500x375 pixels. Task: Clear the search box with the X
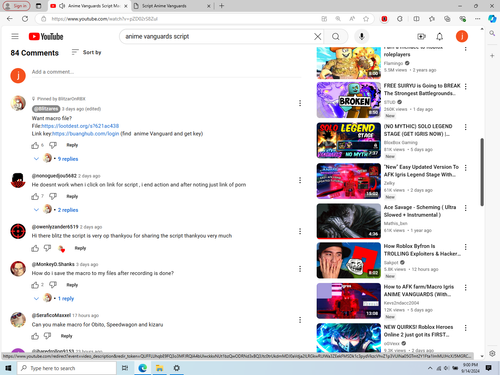318,36
